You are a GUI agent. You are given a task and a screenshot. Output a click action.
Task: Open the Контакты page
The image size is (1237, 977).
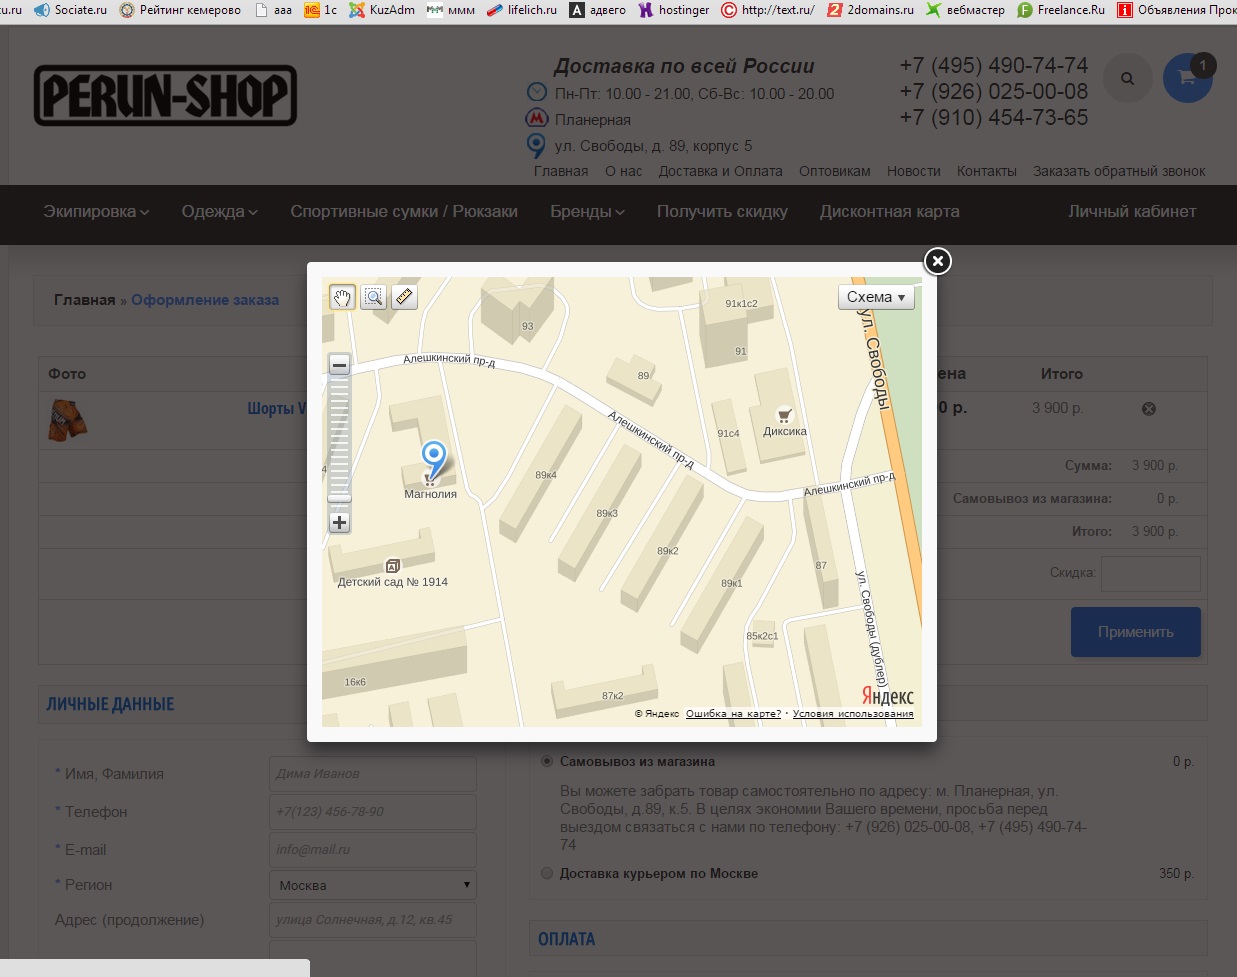[987, 171]
